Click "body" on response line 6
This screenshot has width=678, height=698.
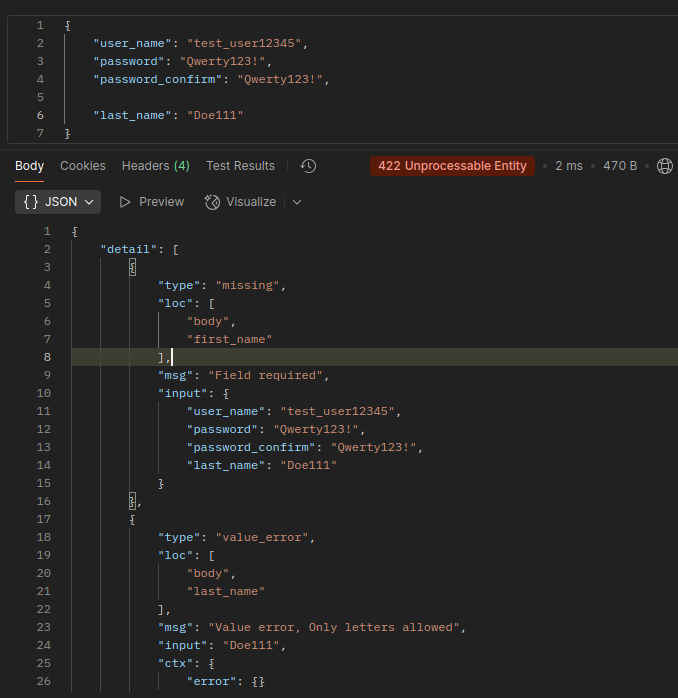pos(208,321)
